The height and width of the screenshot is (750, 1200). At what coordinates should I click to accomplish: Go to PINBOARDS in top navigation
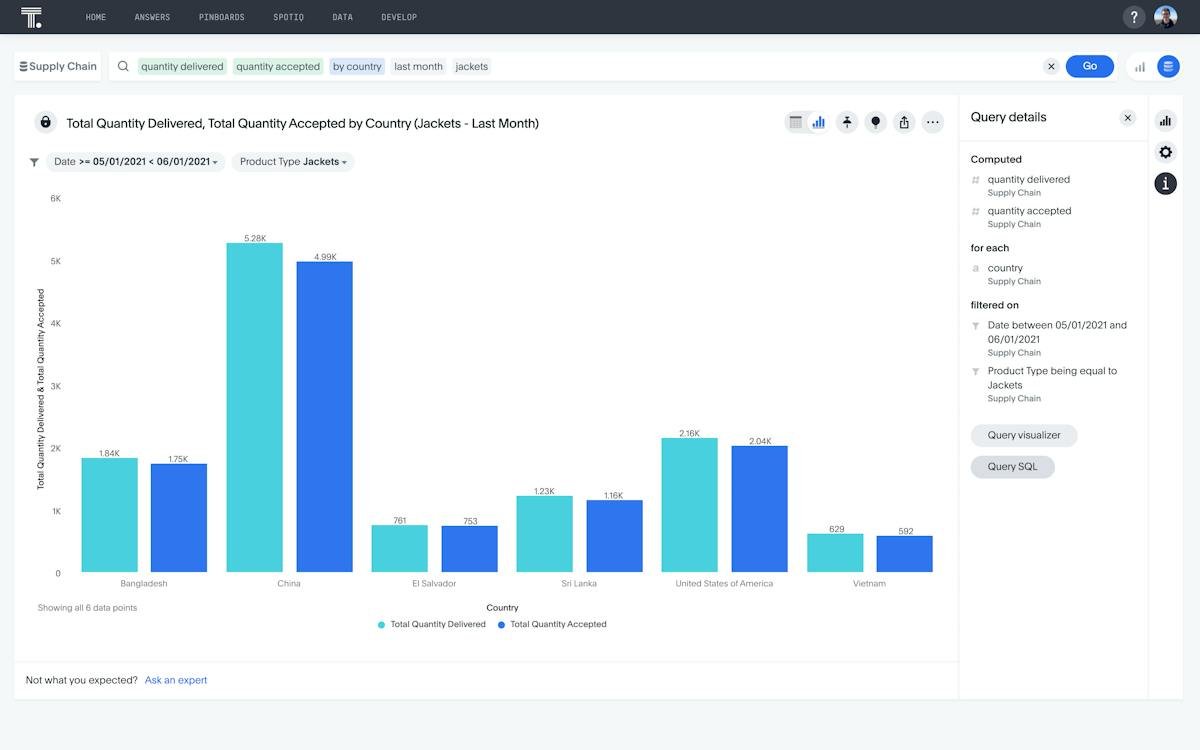(221, 17)
